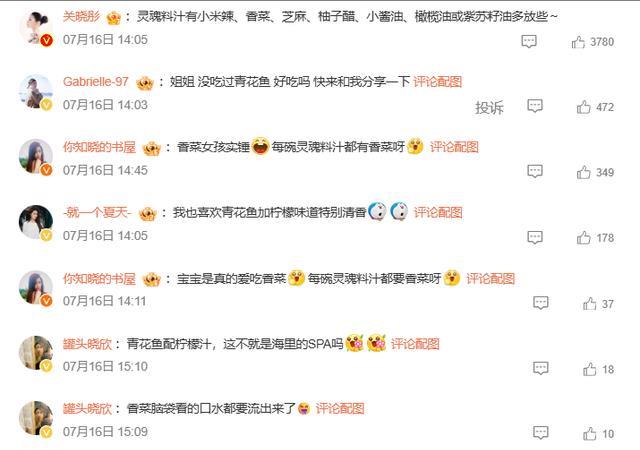Open 评论配图 in the 香菜脑袋 comment
Image resolution: width=640 pixels, height=450 pixels.
340,408
